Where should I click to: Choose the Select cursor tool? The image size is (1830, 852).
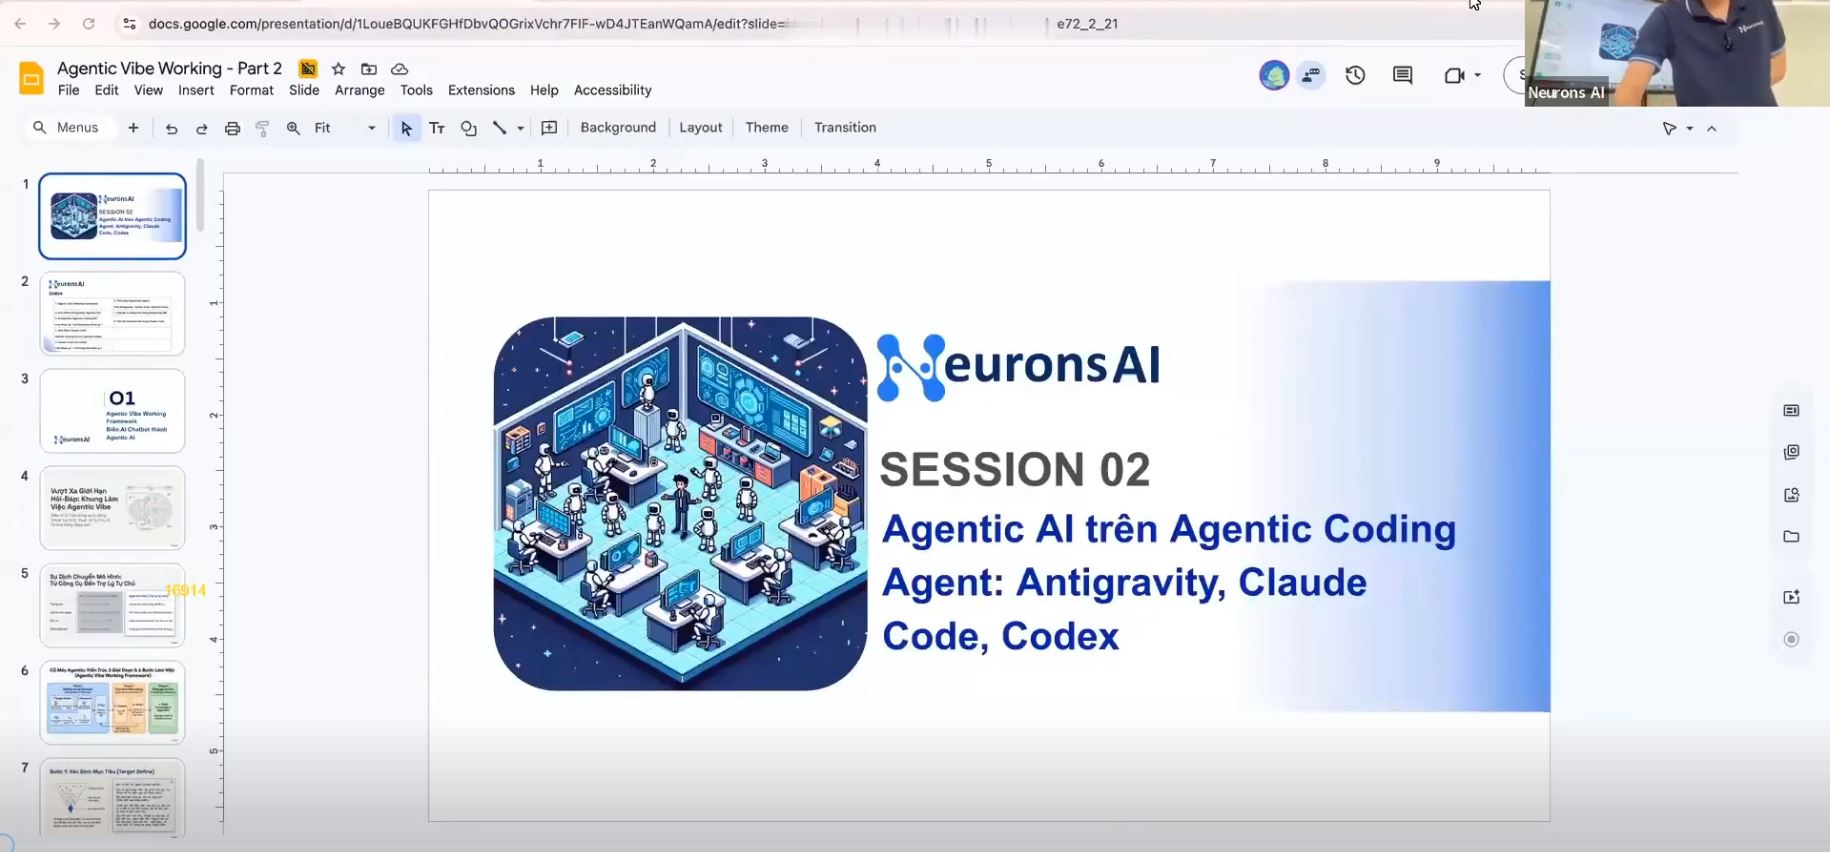click(x=406, y=128)
